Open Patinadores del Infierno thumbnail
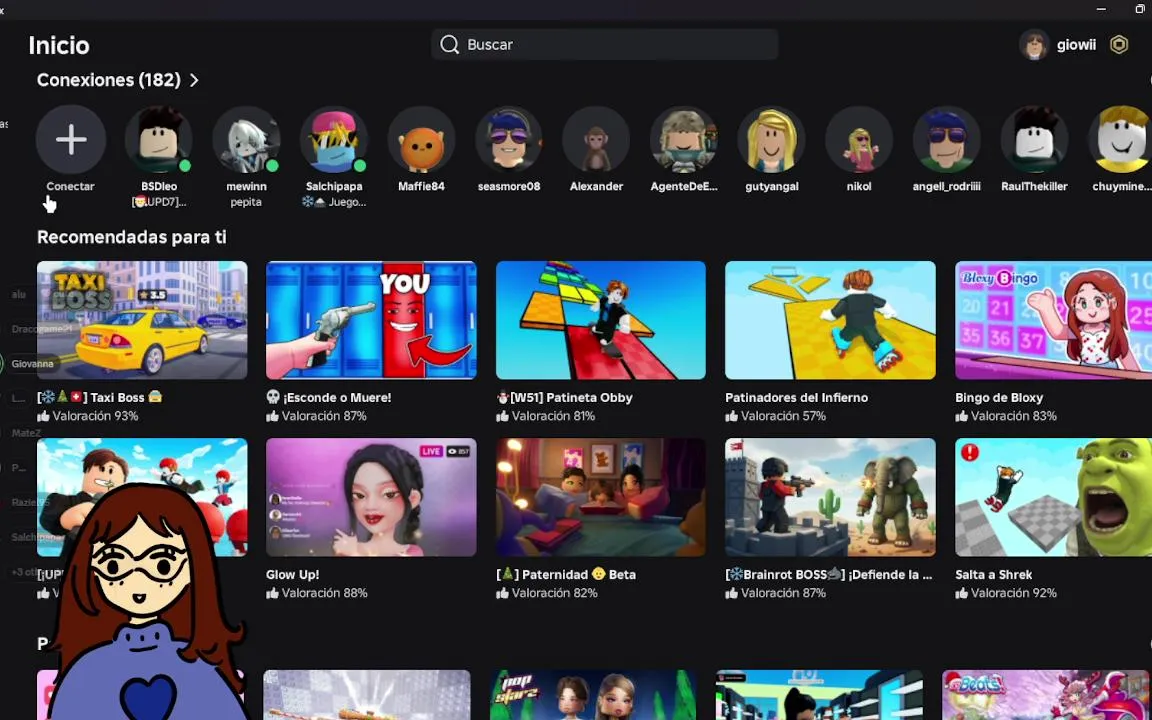Viewport: 1152px width, 720px height. (830, 320)
